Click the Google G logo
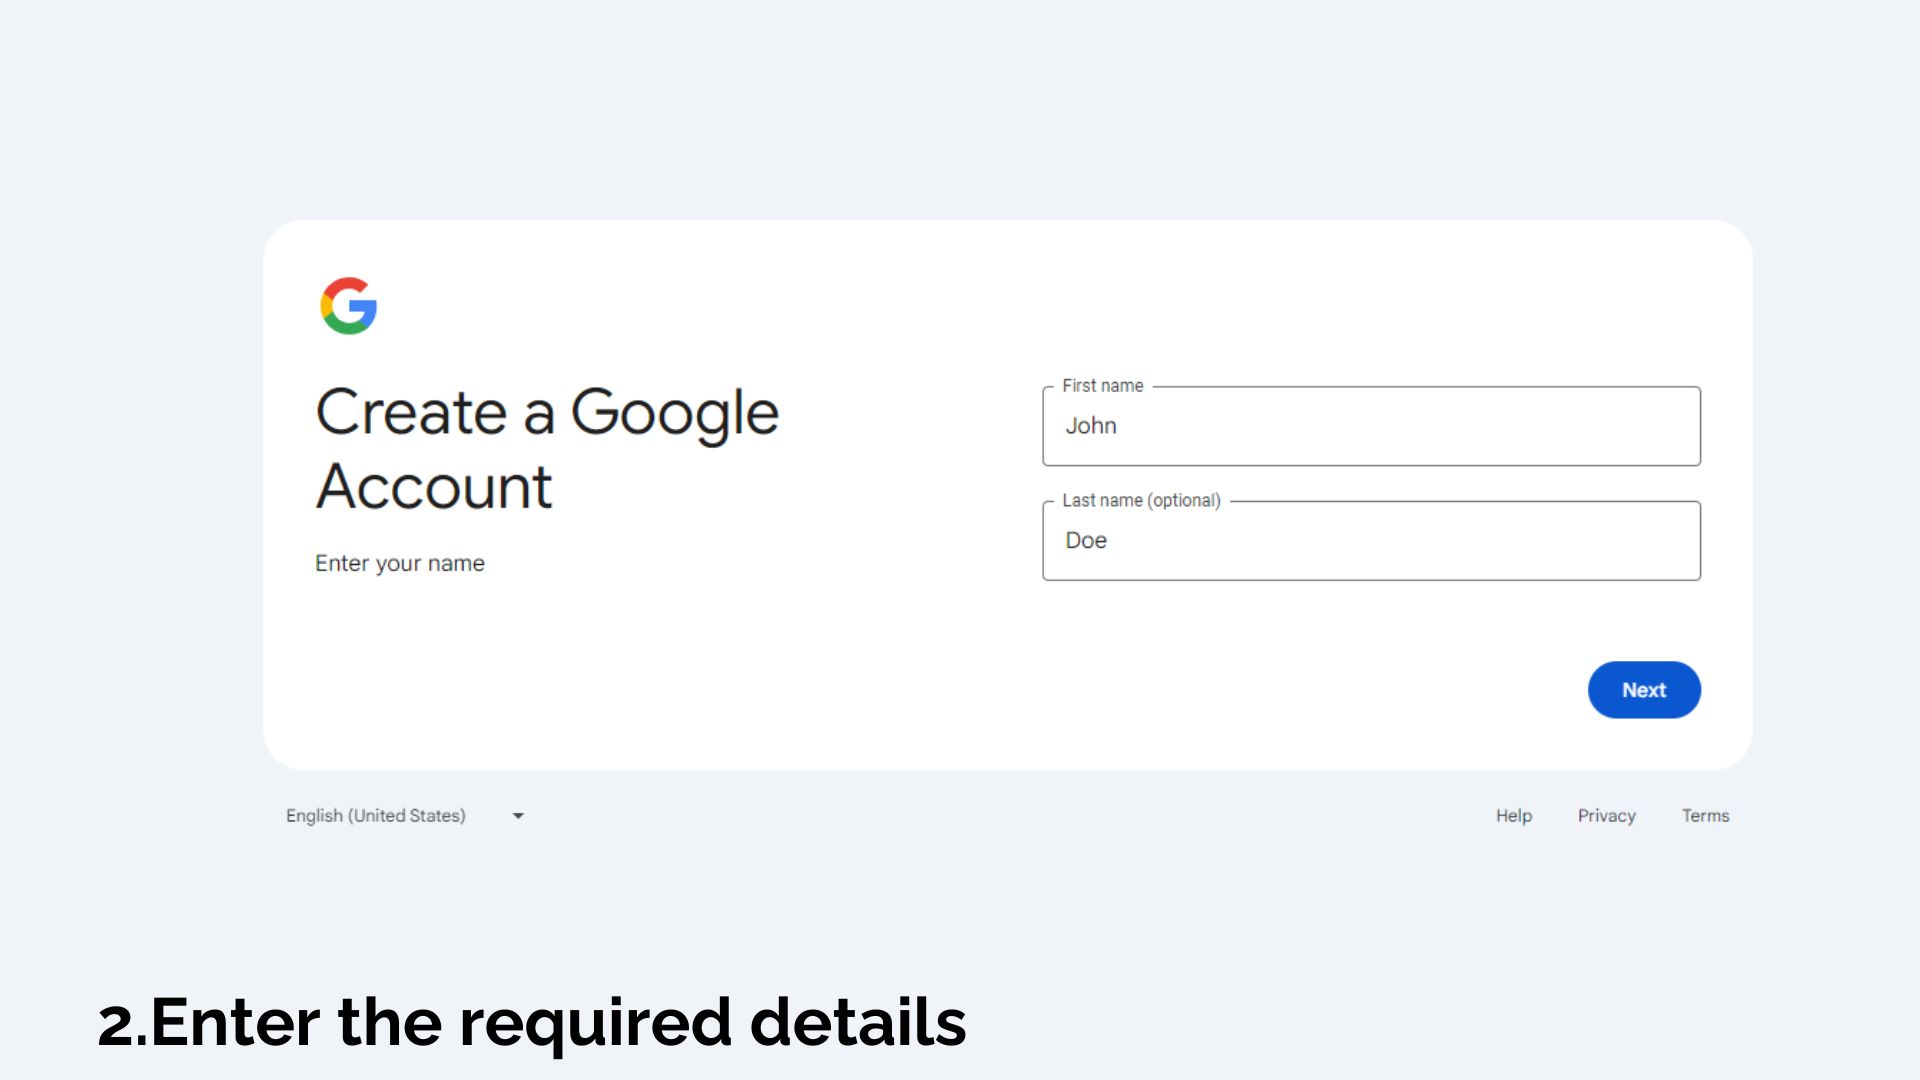The image size is (1920, 1080). pos(348,306)
